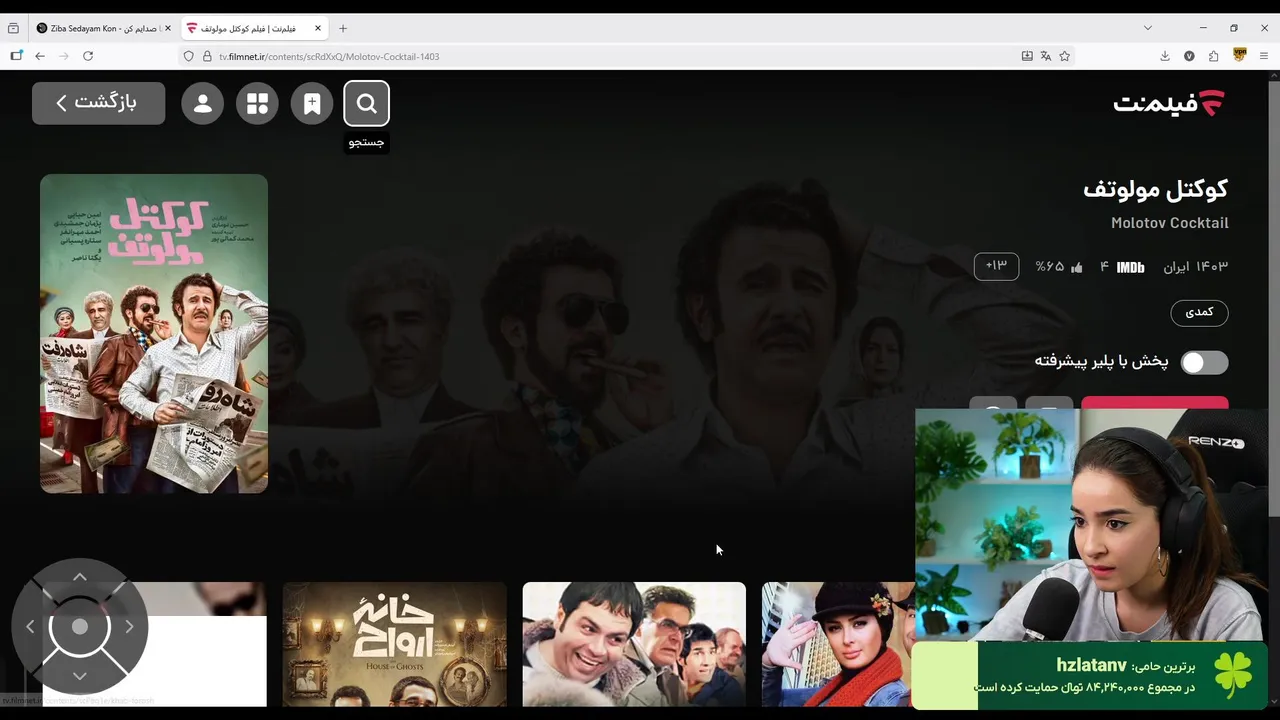Open the search (جستجو) icon
The width and height of the screenshot is (1280, 720).
point(366,103)
